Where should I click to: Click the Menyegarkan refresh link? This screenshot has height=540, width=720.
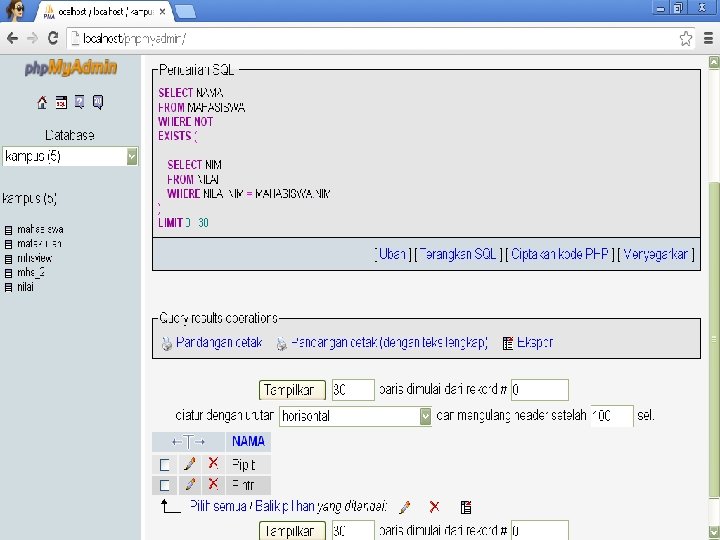tap(655, 254)
